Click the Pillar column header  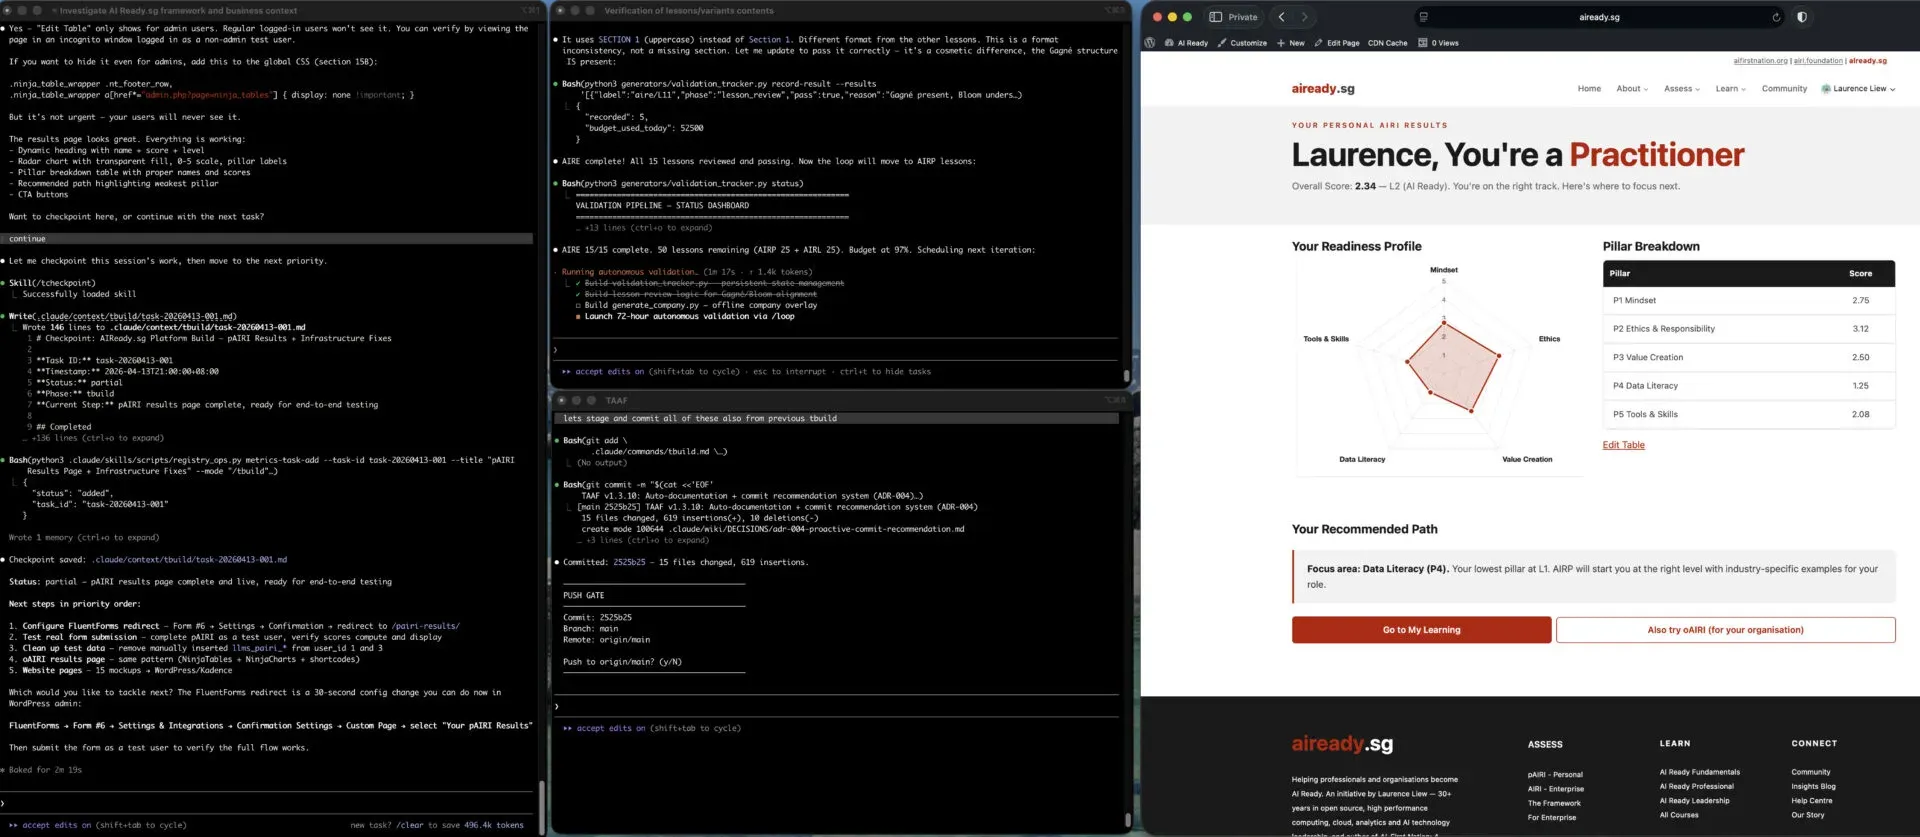pyautogui.click(x=1619, y=273)
